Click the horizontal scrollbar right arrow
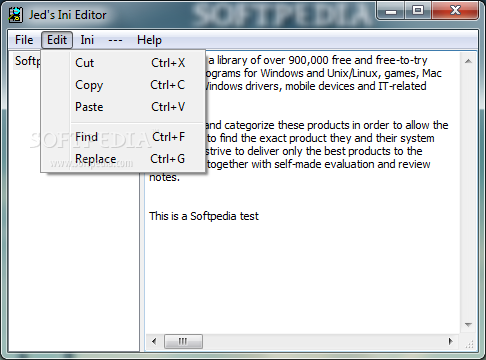 (451, 341)
